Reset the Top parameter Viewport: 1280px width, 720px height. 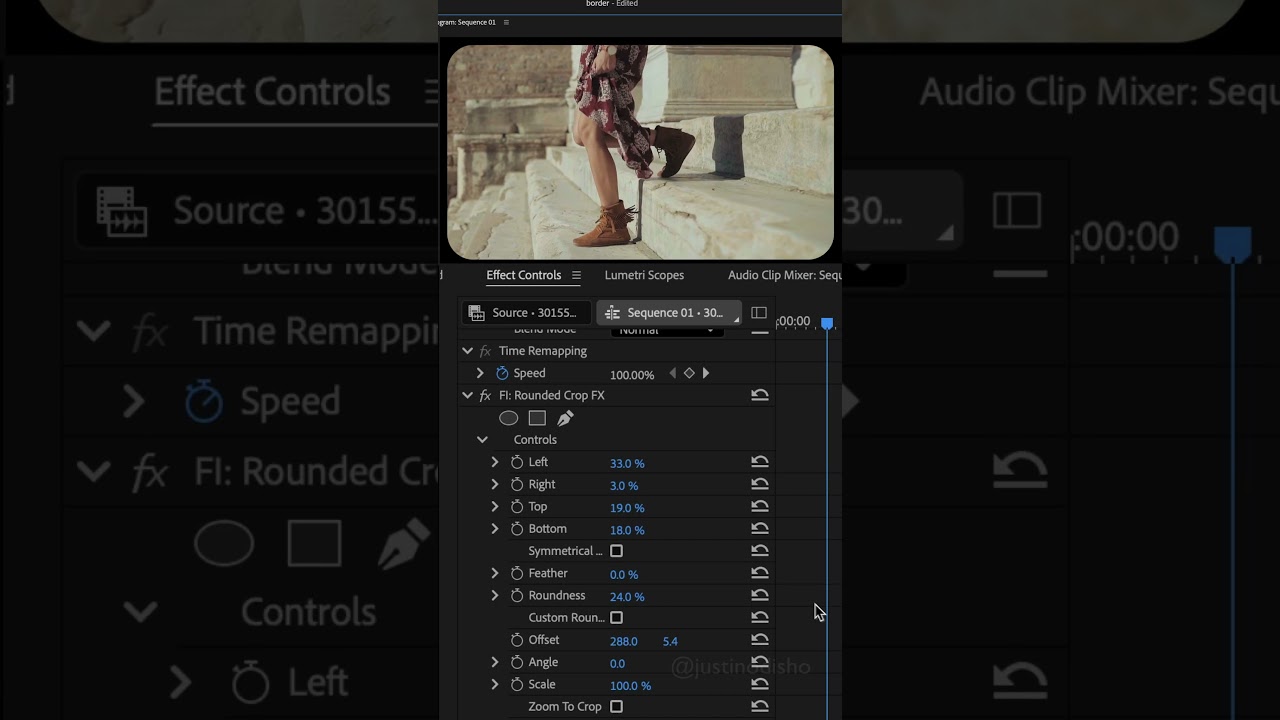(x=760, y=506)
